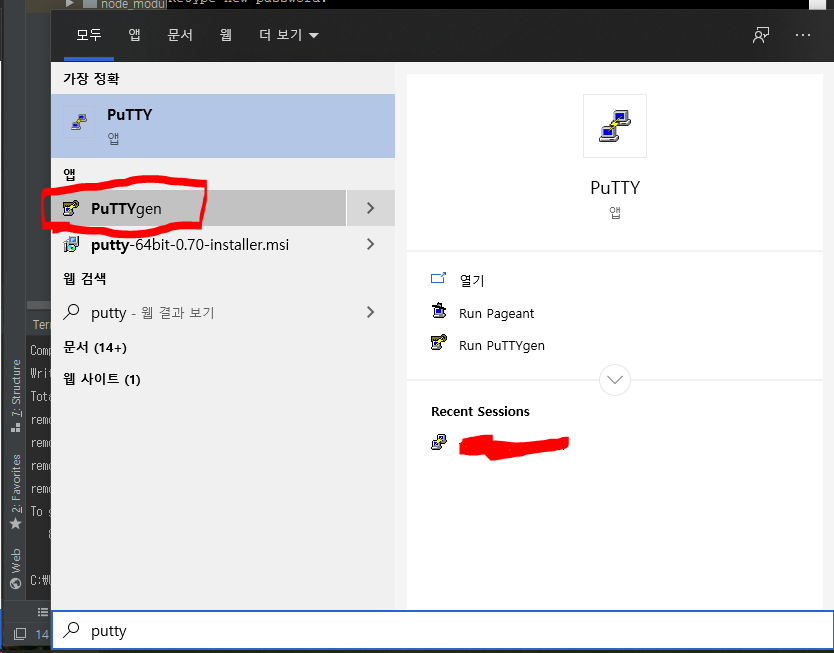Open the PuTTY best match result
The width and height of the screenshot is (834, 653).
[x=223, y=125]
